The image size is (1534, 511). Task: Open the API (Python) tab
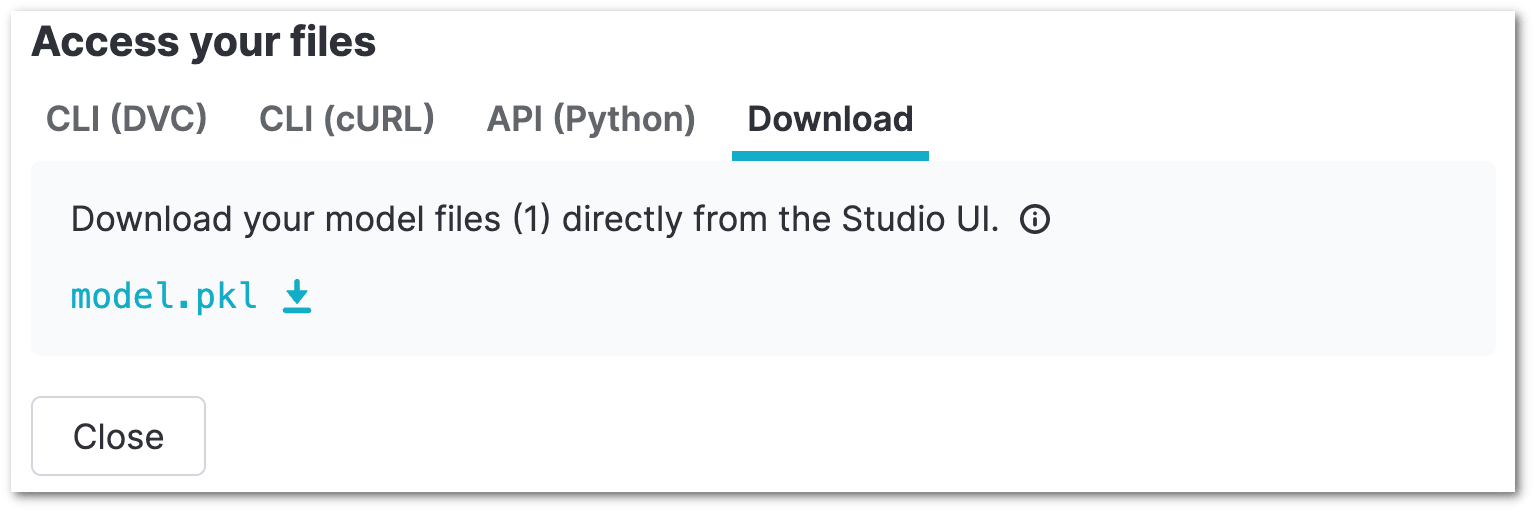coord(591,119)
